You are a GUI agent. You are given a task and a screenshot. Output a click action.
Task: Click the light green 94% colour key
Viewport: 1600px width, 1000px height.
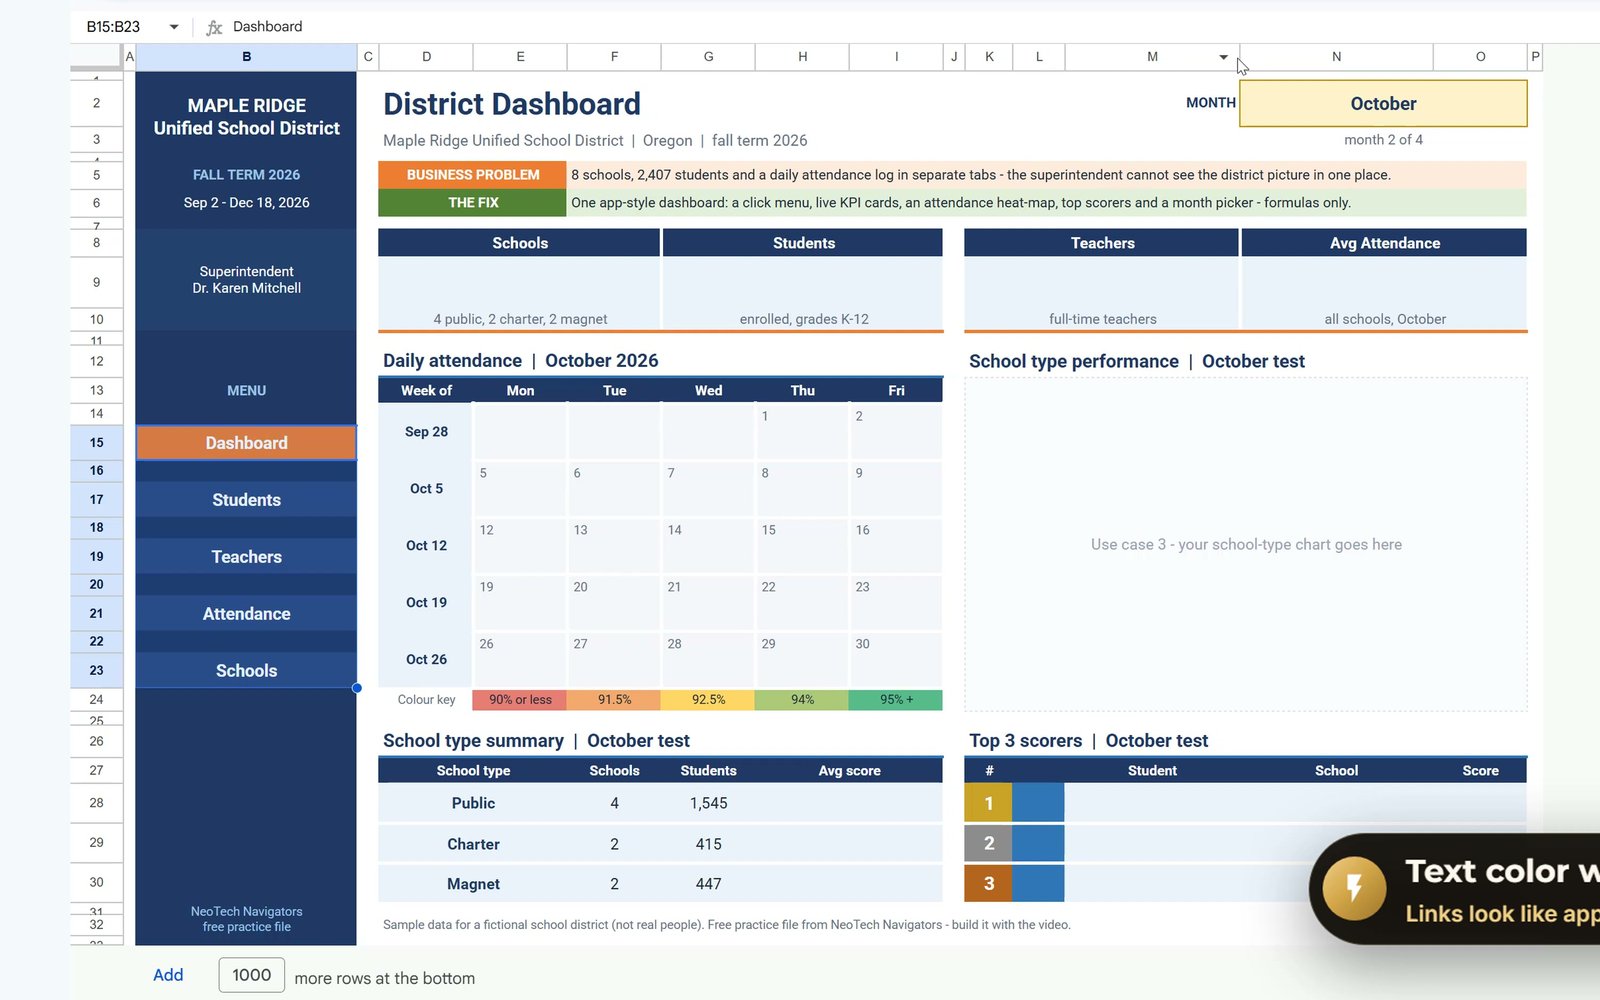coord(802,700)
